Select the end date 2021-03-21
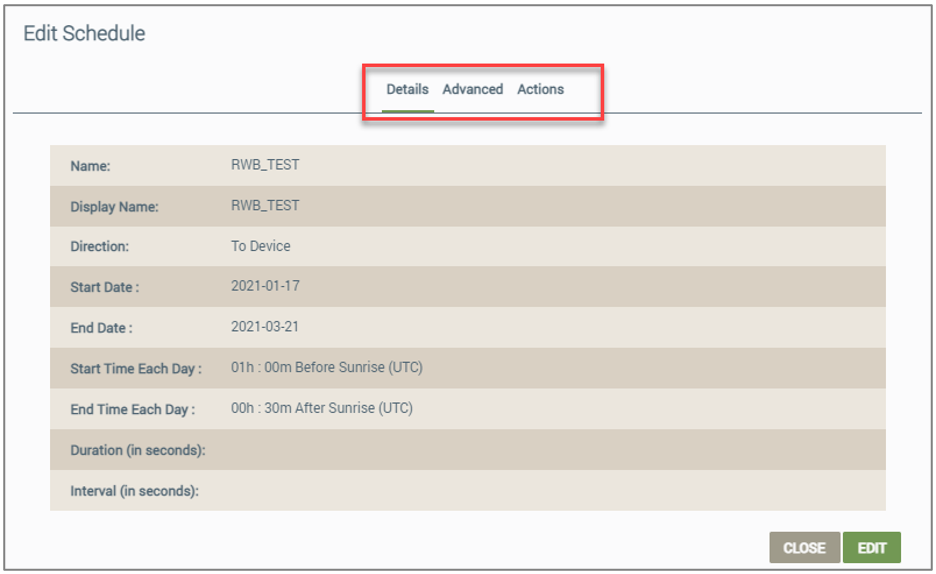The height and width of the screenshot is (574, 936). pos(265,327)
